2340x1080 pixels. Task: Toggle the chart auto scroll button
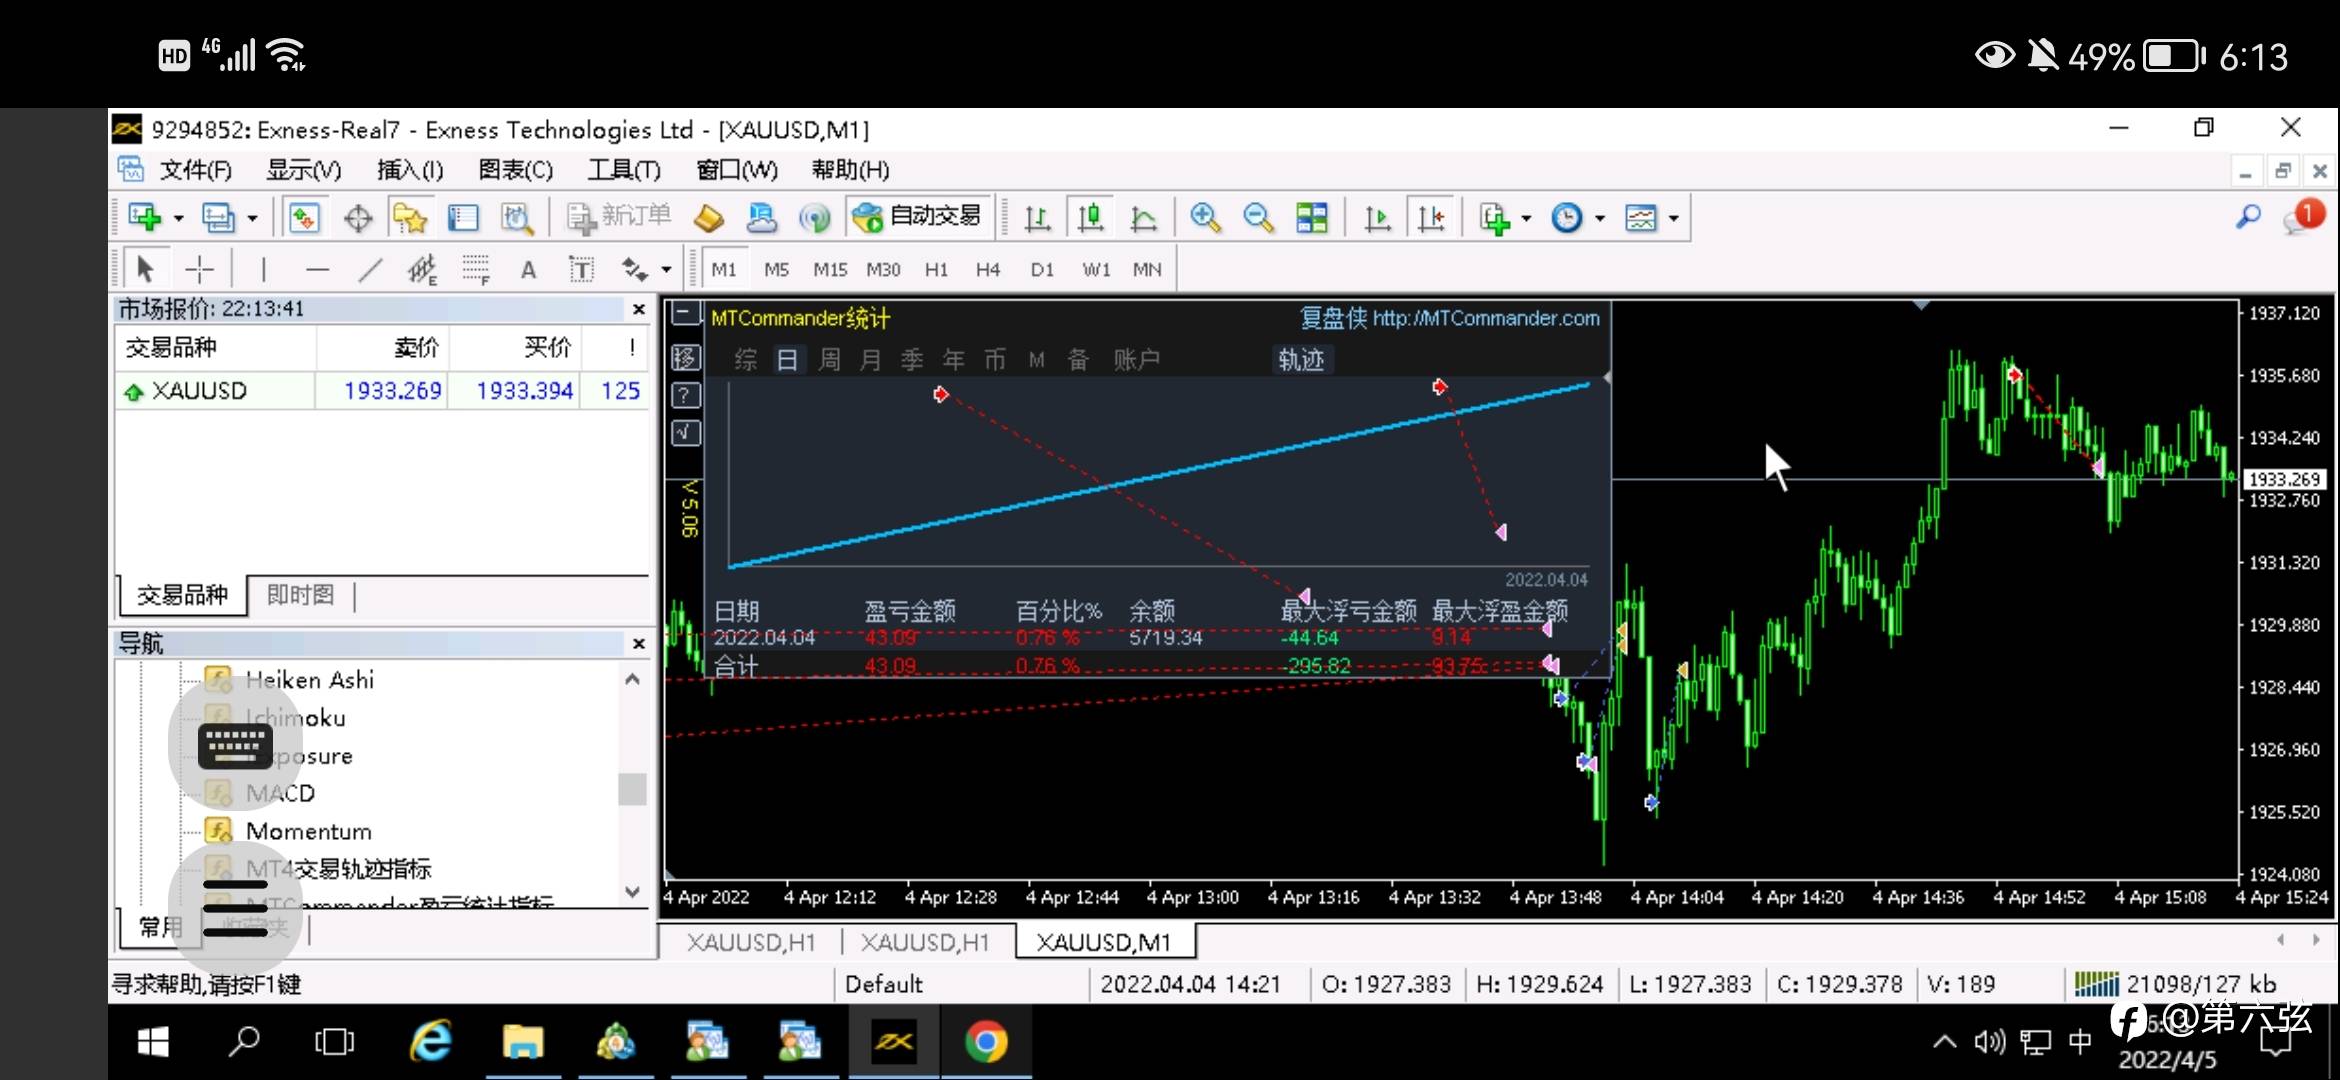(1378, 217)
